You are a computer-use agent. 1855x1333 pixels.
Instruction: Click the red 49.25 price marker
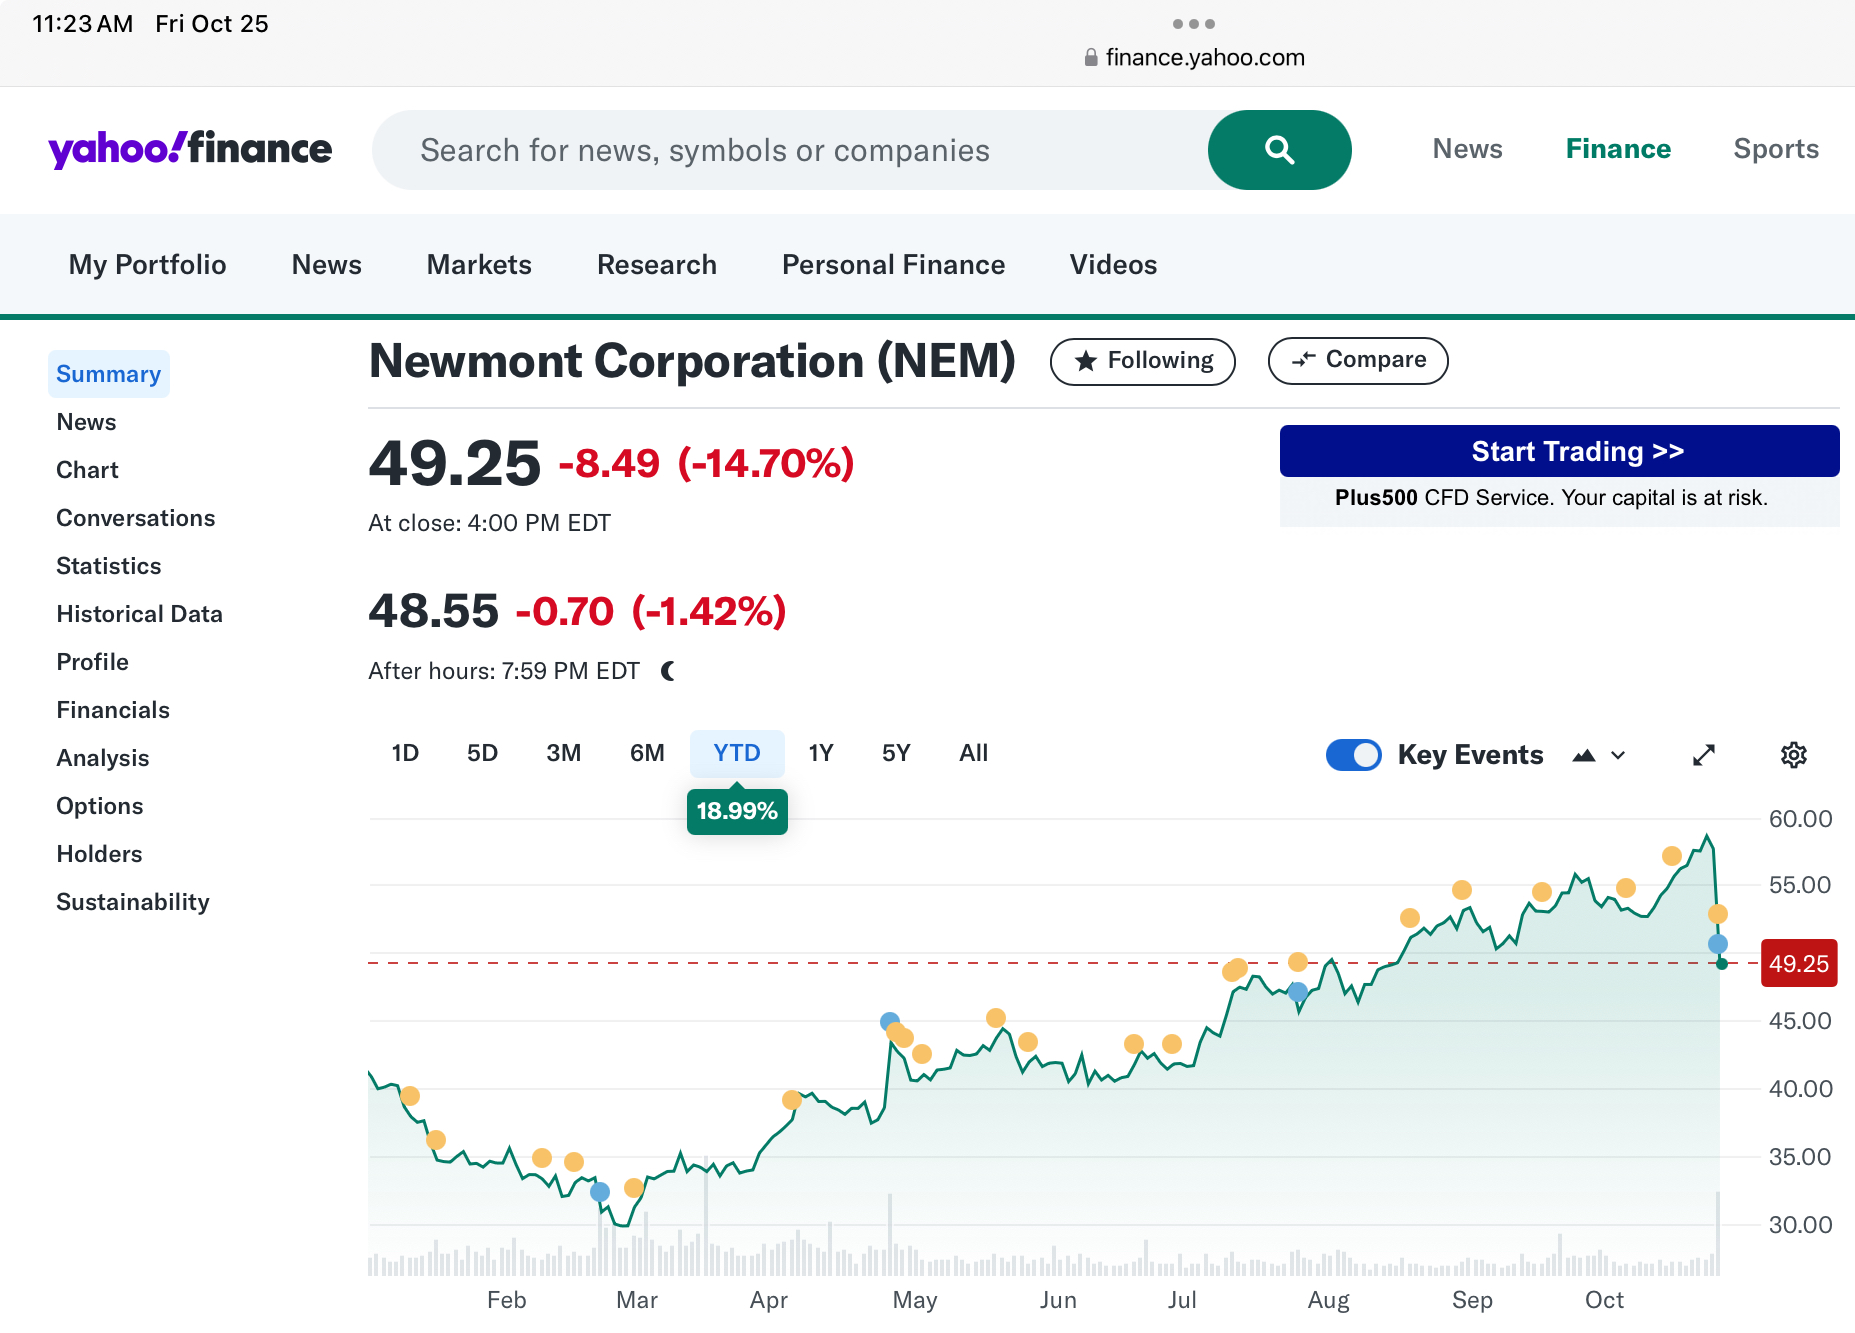(1798, 964)
